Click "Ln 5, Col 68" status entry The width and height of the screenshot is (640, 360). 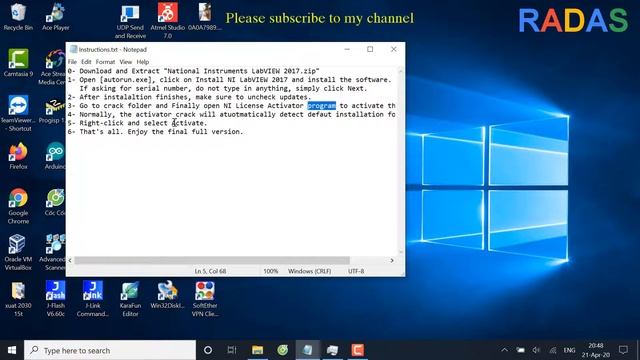[210, 271]
